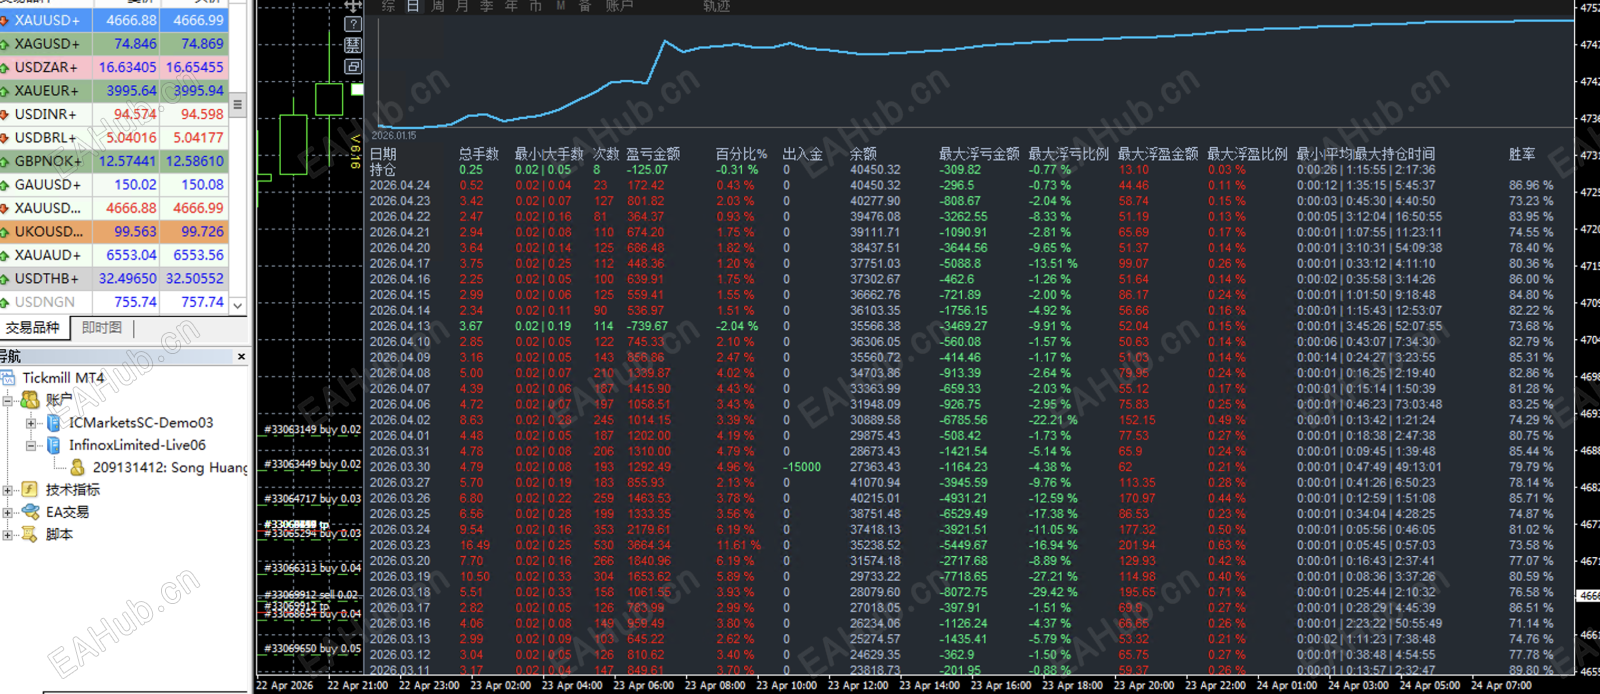The width and height of the screenshot is (1600, 694).
Task: Click the stacked-windows icon below the help icon
Action: pyautogui.click(x=353, y=66)
